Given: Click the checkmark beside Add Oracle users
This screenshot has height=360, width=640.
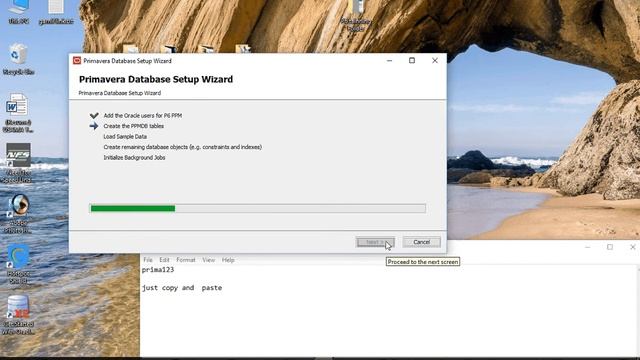Looking at the screenshot, I should 94,116.
